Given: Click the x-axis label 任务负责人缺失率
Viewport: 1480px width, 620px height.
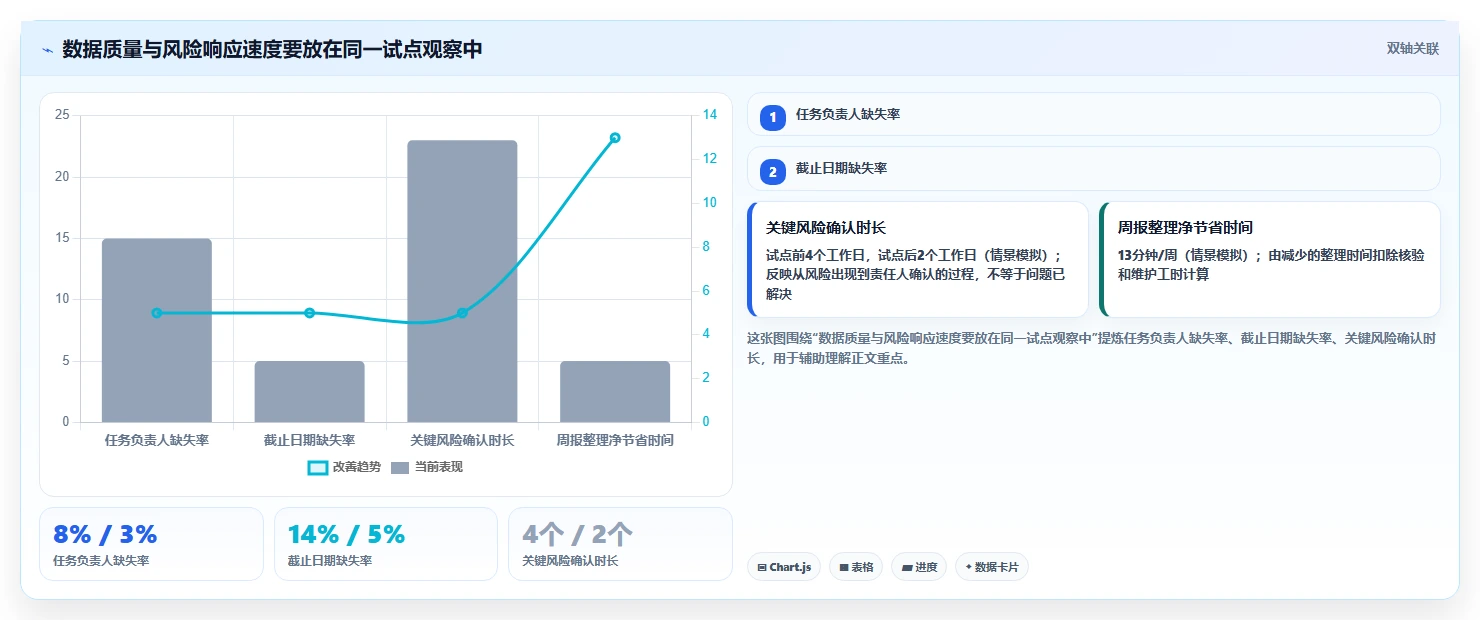Looking at the screenshot, I should coord(157,440).
